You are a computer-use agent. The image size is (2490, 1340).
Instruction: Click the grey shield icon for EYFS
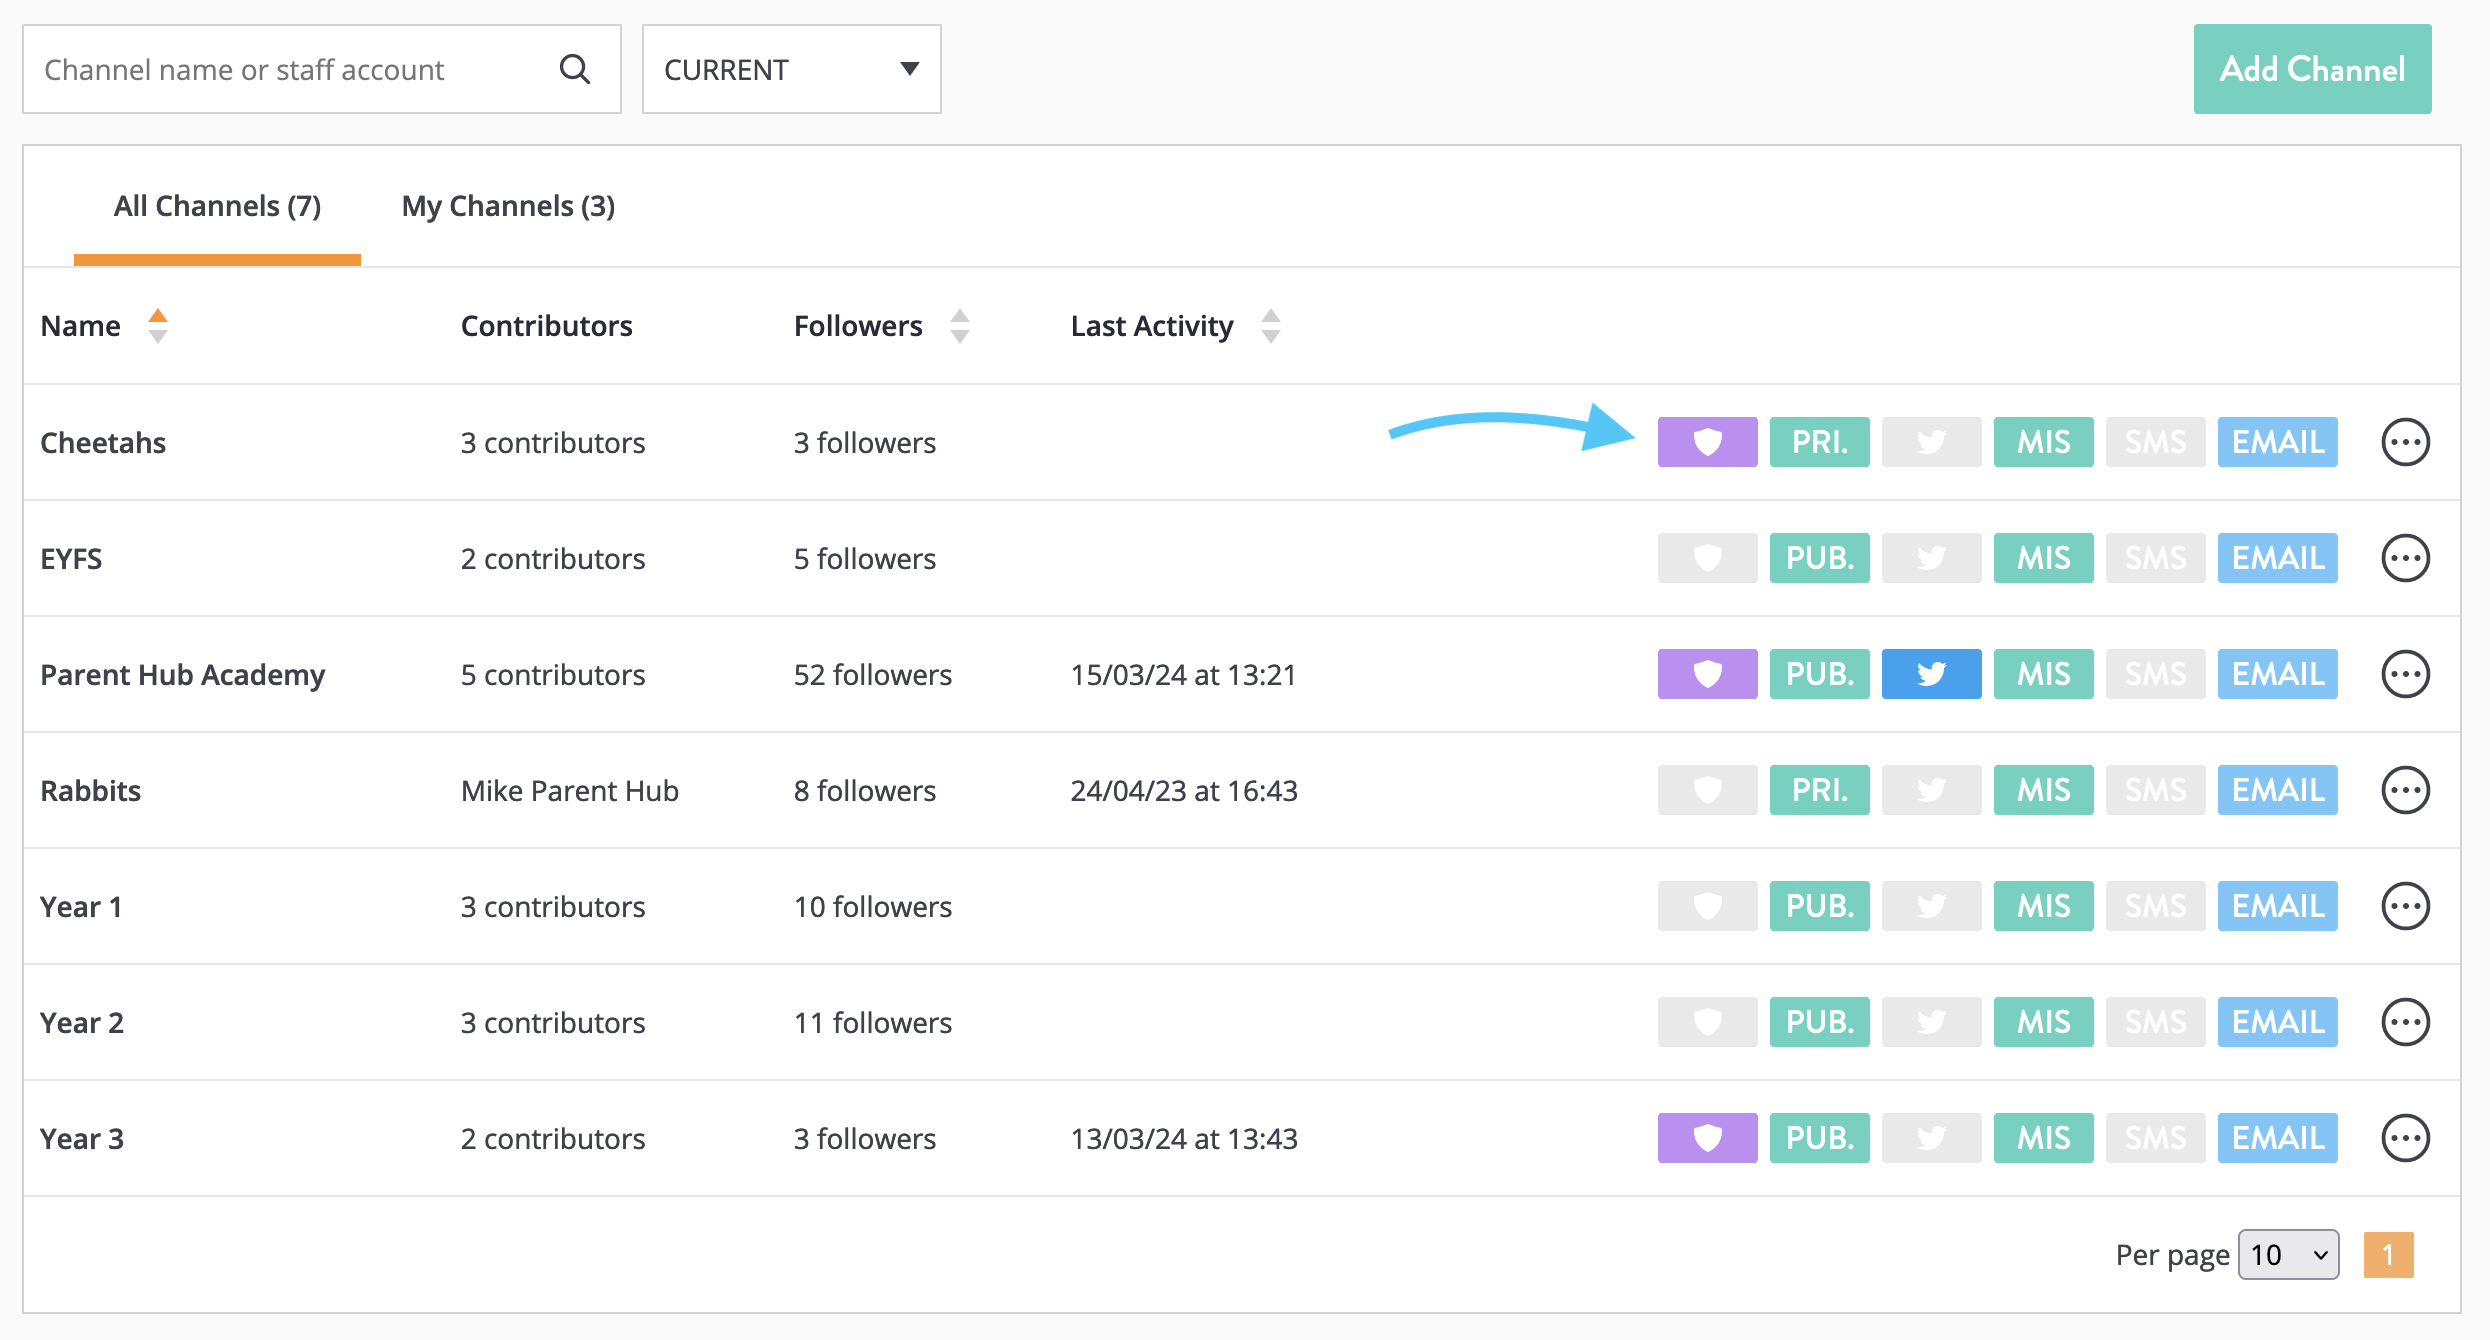click(1707, 558)
